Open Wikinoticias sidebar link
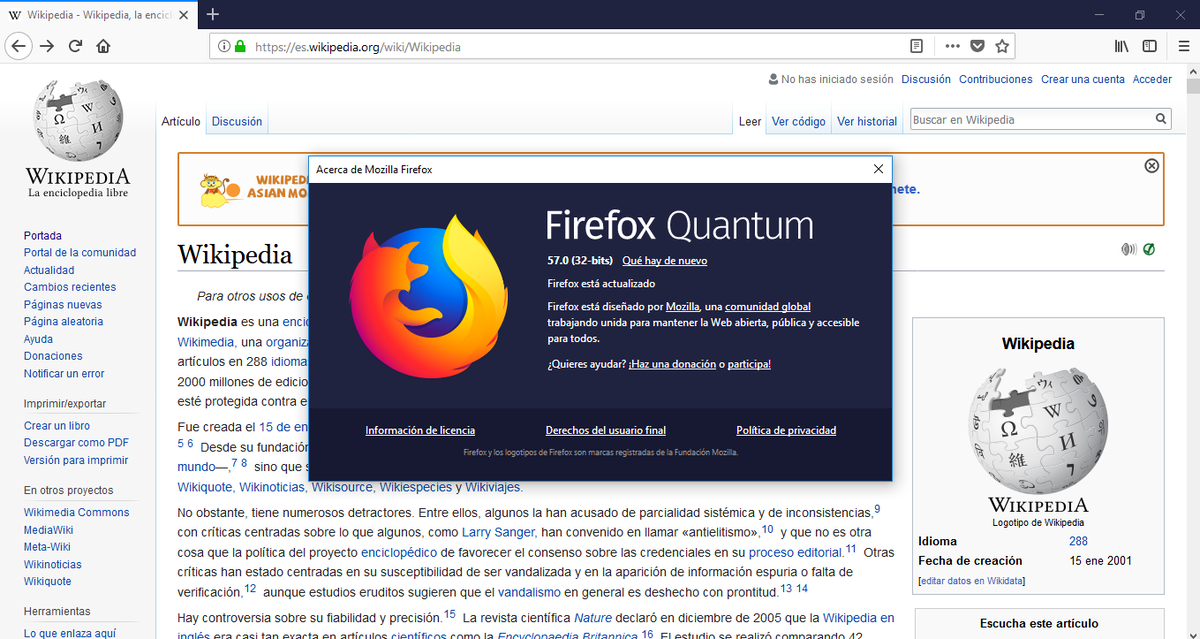Image resolution: width=1200 pixels, height=639 pixels. tap(53, 565)
